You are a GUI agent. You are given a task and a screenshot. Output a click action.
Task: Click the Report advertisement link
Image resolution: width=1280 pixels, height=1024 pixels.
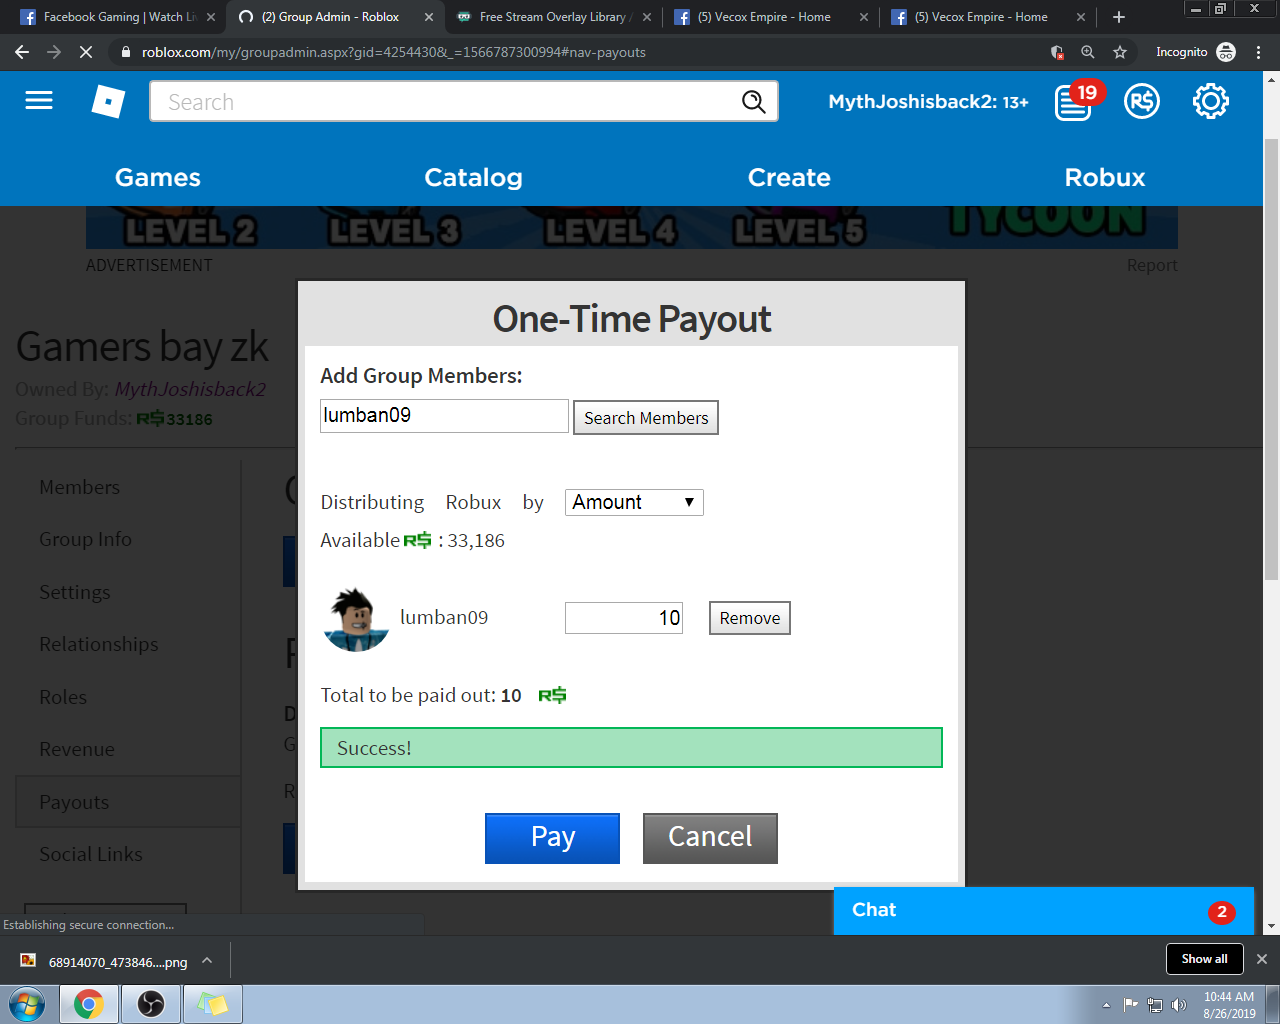click(1152, 265)
